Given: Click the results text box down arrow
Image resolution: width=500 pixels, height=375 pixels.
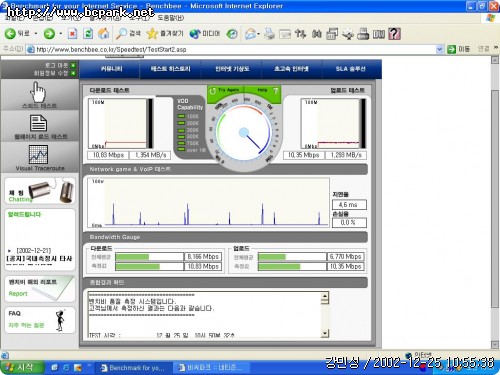Looking at the screenshot, I should pos(325,333).
